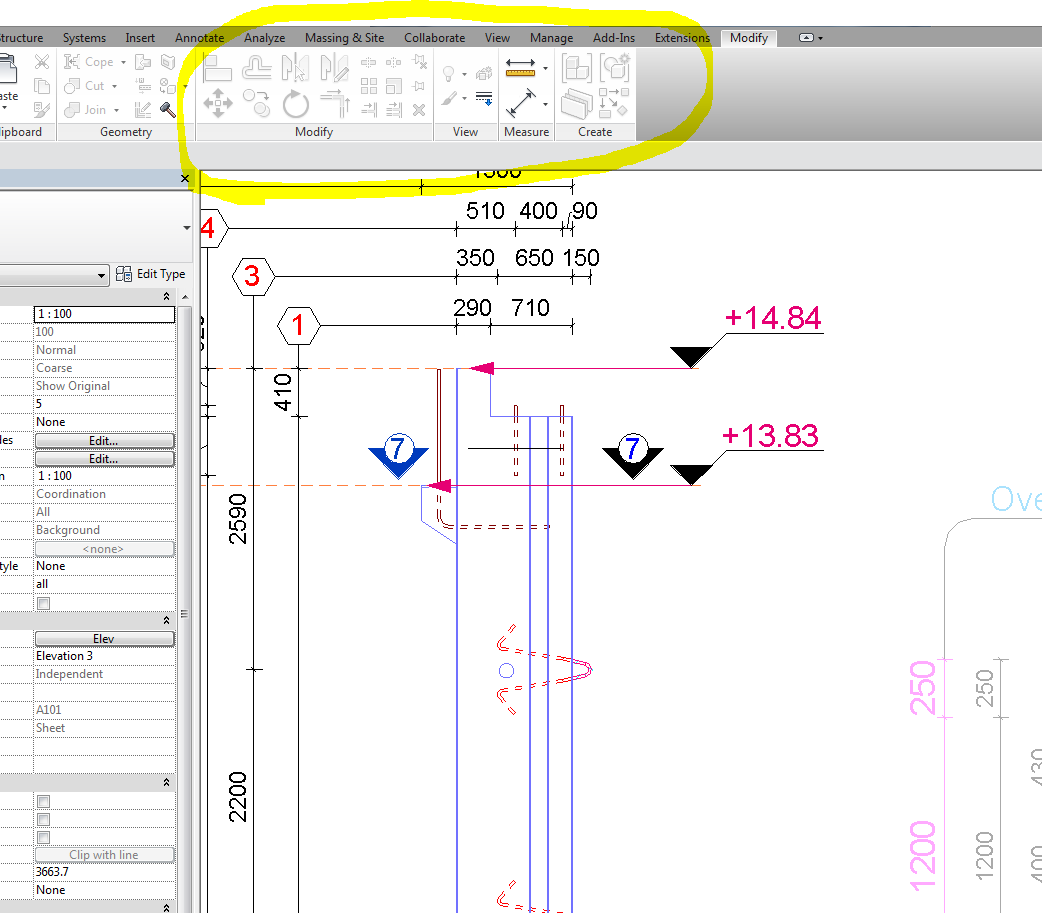
Task: Open the Properties type selector dropdown
Action: click(187, 228)
